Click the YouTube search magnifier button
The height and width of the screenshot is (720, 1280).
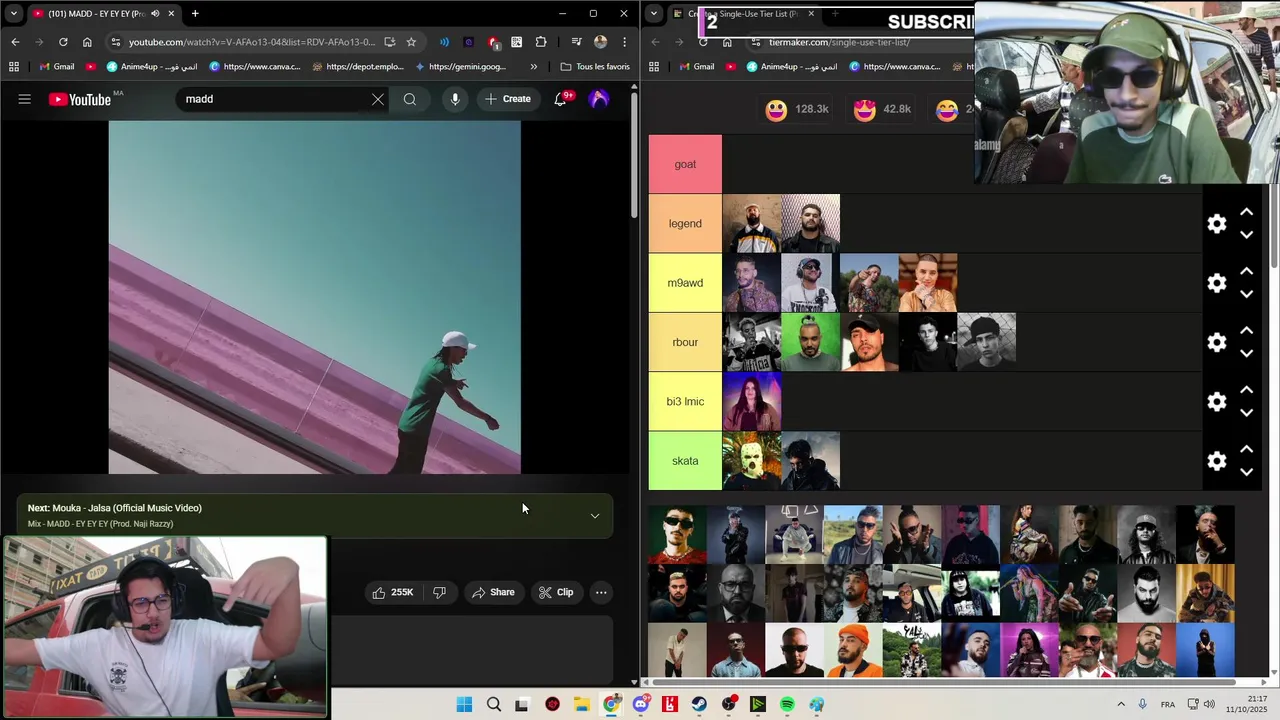(410, 99)
